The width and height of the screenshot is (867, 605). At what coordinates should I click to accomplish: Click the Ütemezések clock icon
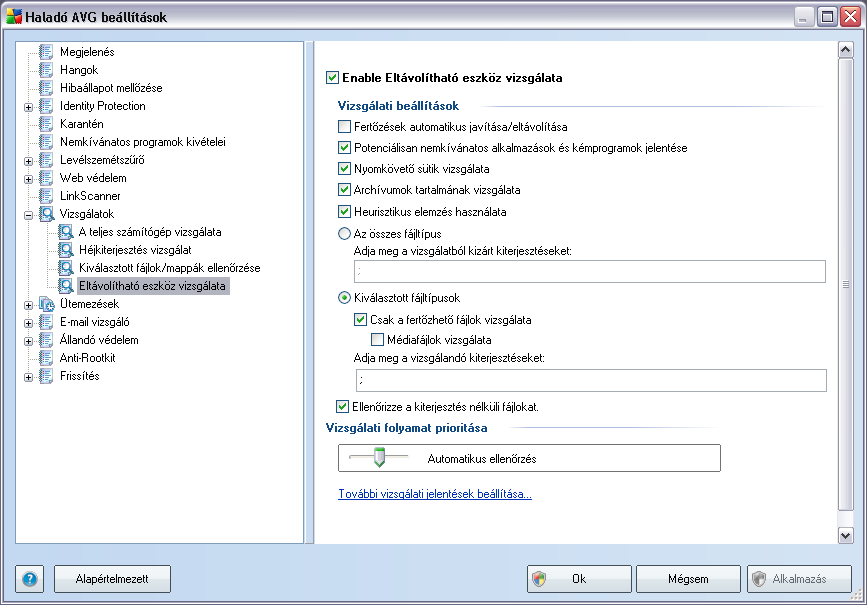[x=46, y=304]
